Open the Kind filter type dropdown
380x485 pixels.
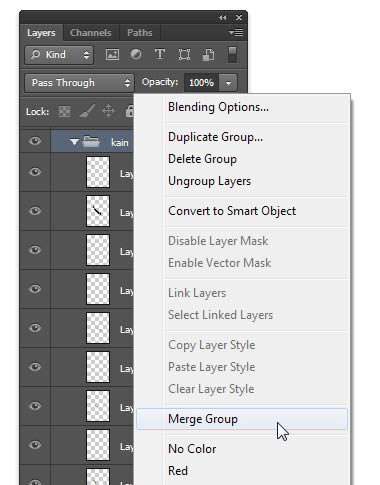coord(59,55)
